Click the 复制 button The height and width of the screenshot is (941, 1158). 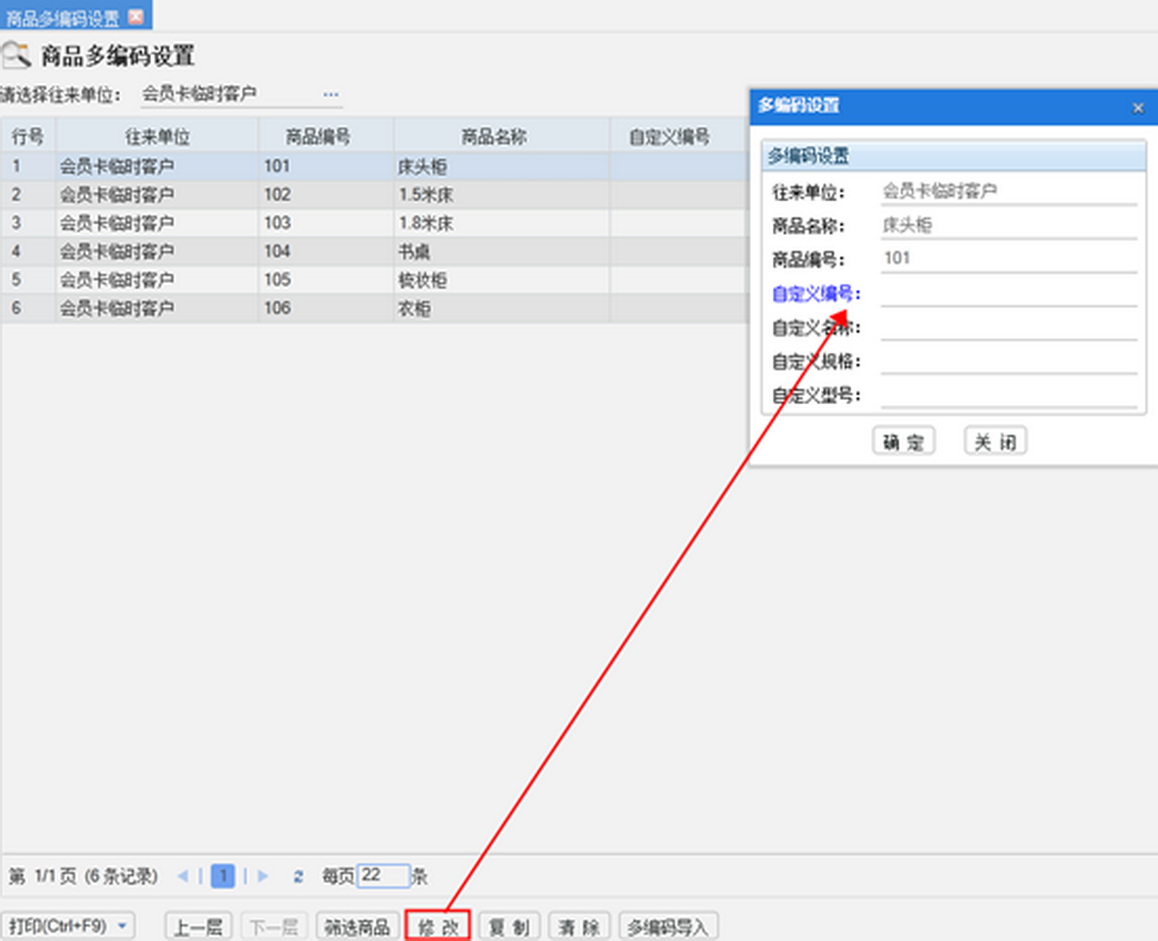[x=509, y=927]
